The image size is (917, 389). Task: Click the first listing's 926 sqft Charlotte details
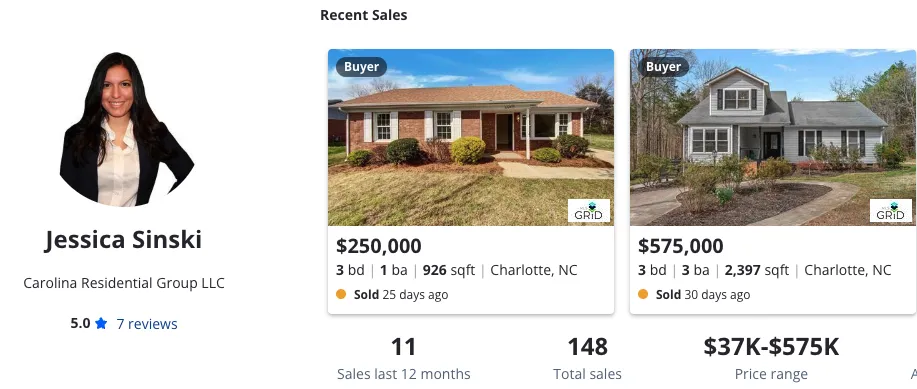(457, 270)
